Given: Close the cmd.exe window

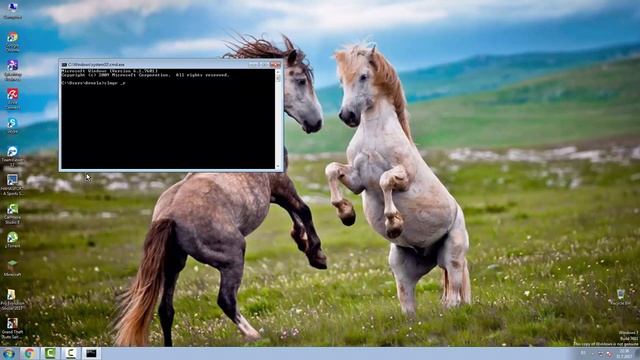Looking at the screenshot, I should click(x=276, y=64).
